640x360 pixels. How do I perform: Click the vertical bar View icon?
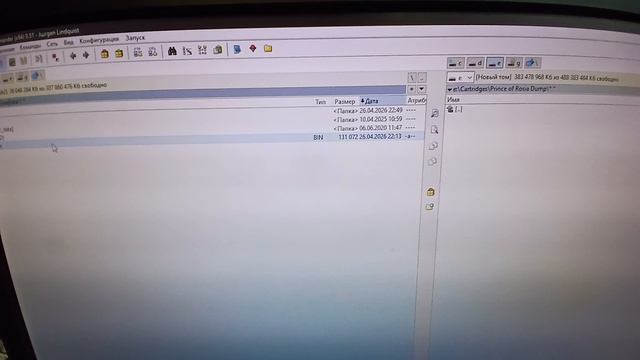tap(435, 113)
